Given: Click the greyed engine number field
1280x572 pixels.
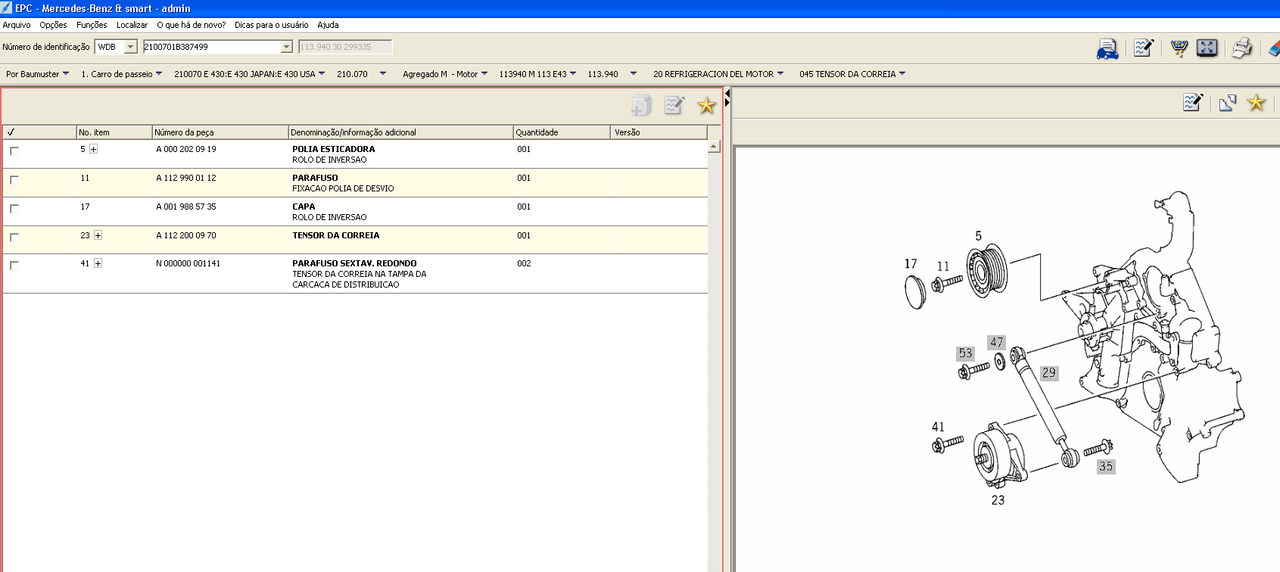Looking at the screenshot, I should 345,47.
